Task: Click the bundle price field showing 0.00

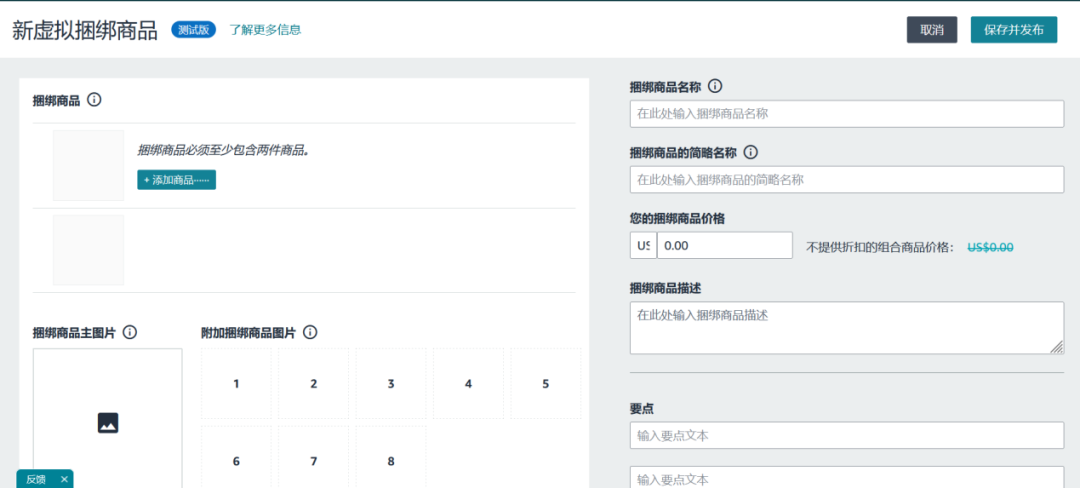Action: pos(724,245)
